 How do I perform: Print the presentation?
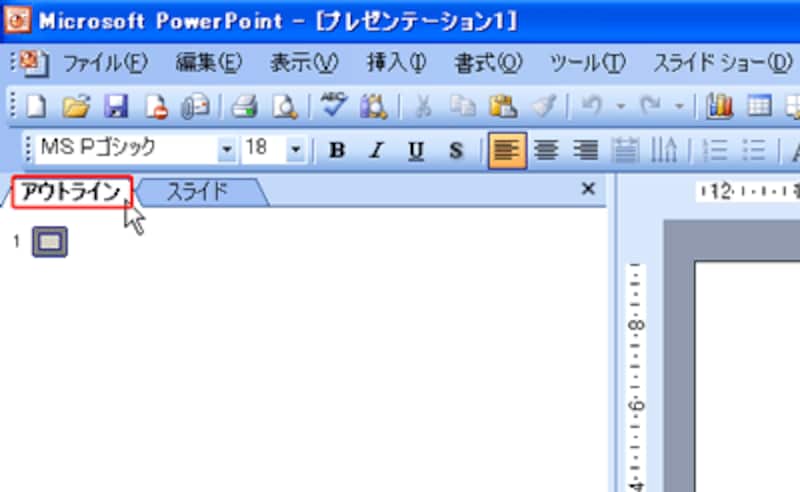tap(244, 107)
